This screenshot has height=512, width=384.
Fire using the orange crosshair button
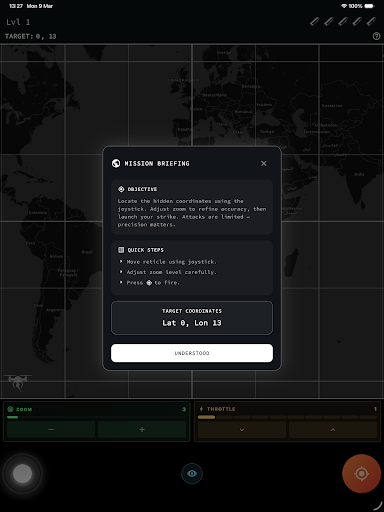click(361, 473)
